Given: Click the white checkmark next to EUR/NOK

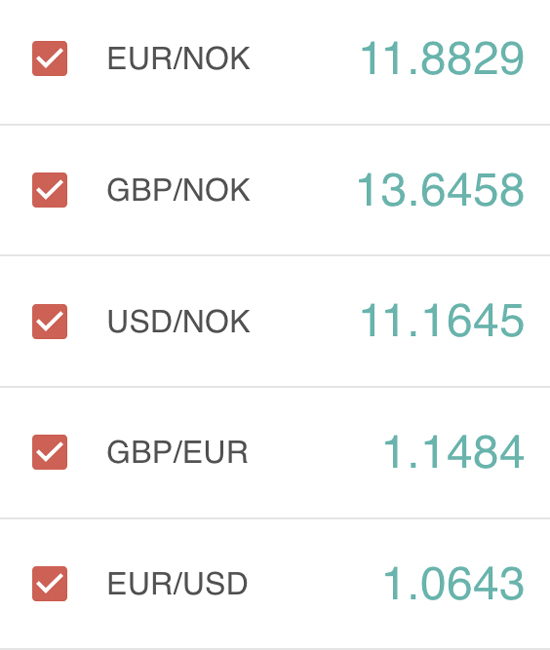Looking at the screenshot, I should point(50,58).
